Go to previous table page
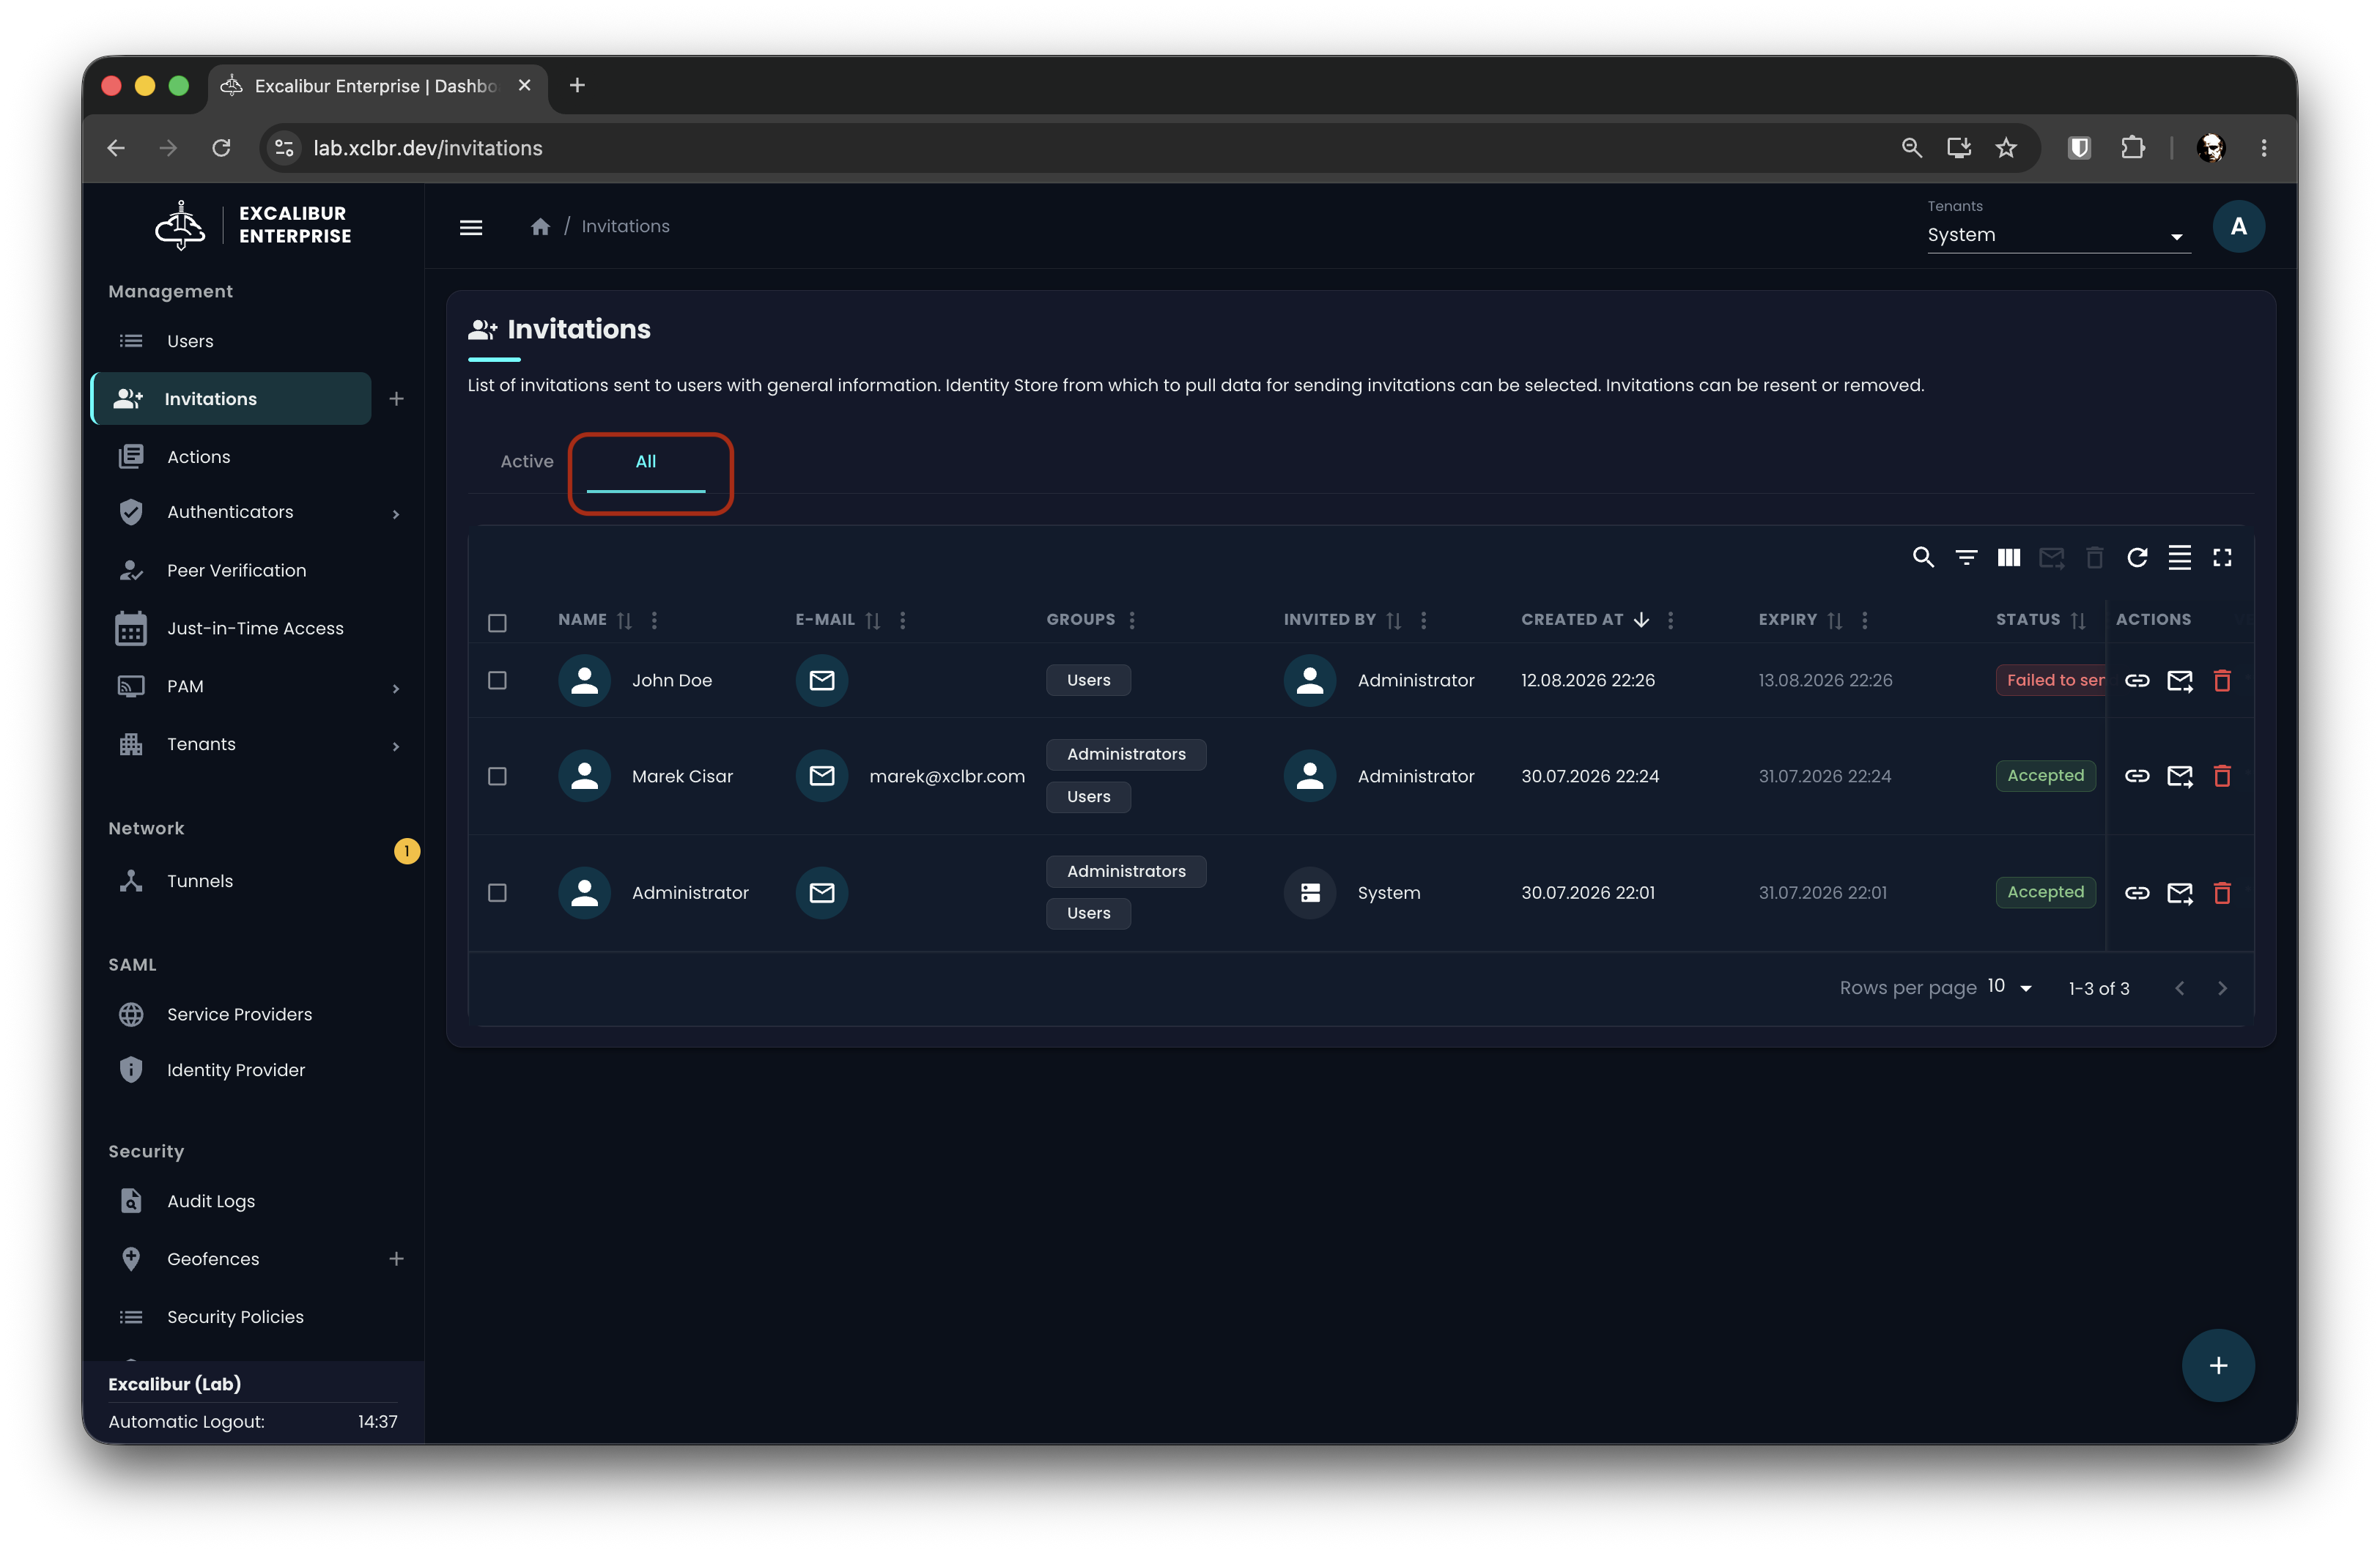This screenshot has height=1553, width=2380. pos(2179,988)
